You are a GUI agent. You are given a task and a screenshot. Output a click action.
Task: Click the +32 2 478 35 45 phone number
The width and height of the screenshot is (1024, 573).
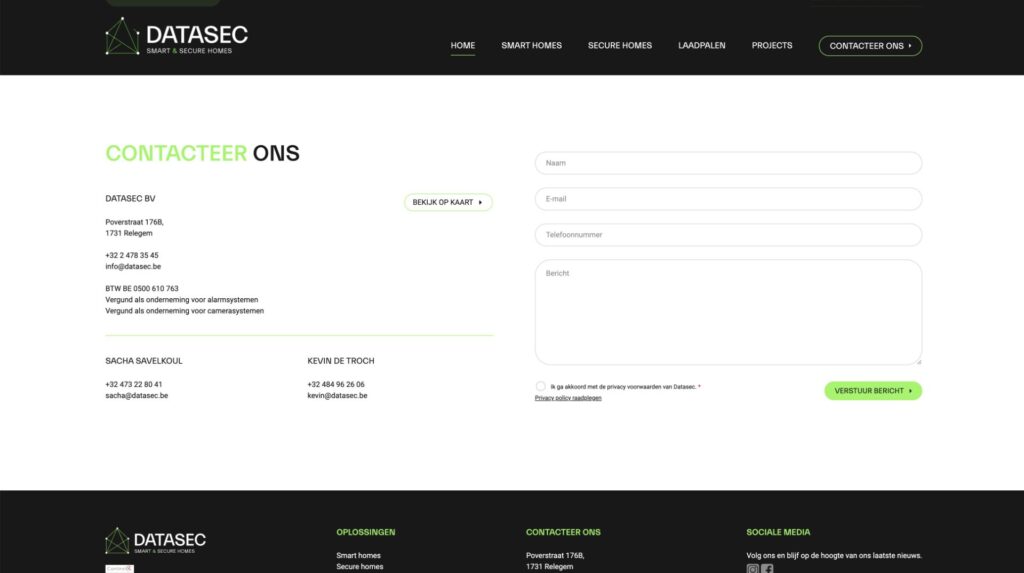pos(132,255)
